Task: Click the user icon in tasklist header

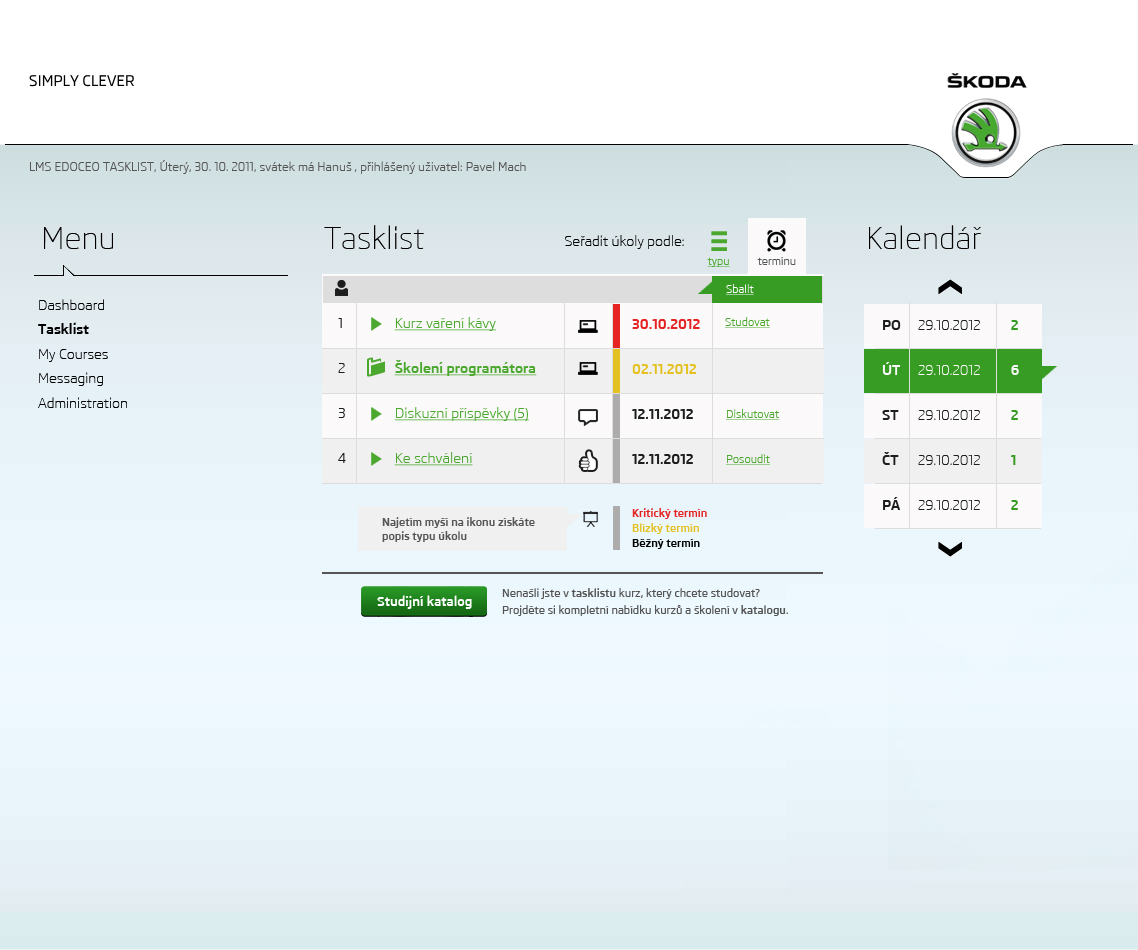Action: coord(342,288)
